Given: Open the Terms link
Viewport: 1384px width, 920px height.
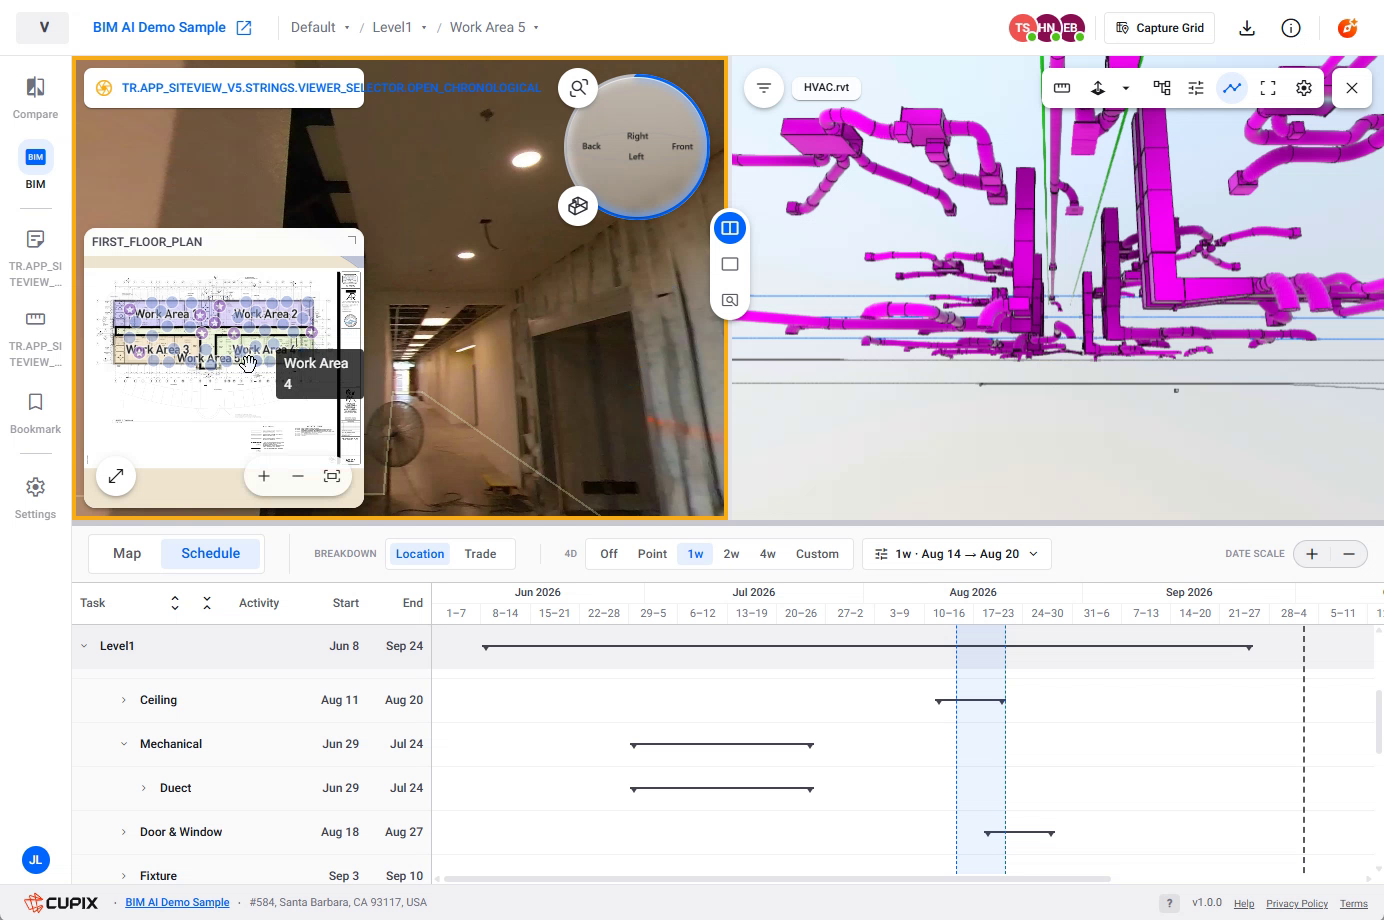Looking at the screenshot, I should [x=1354, y=903].
